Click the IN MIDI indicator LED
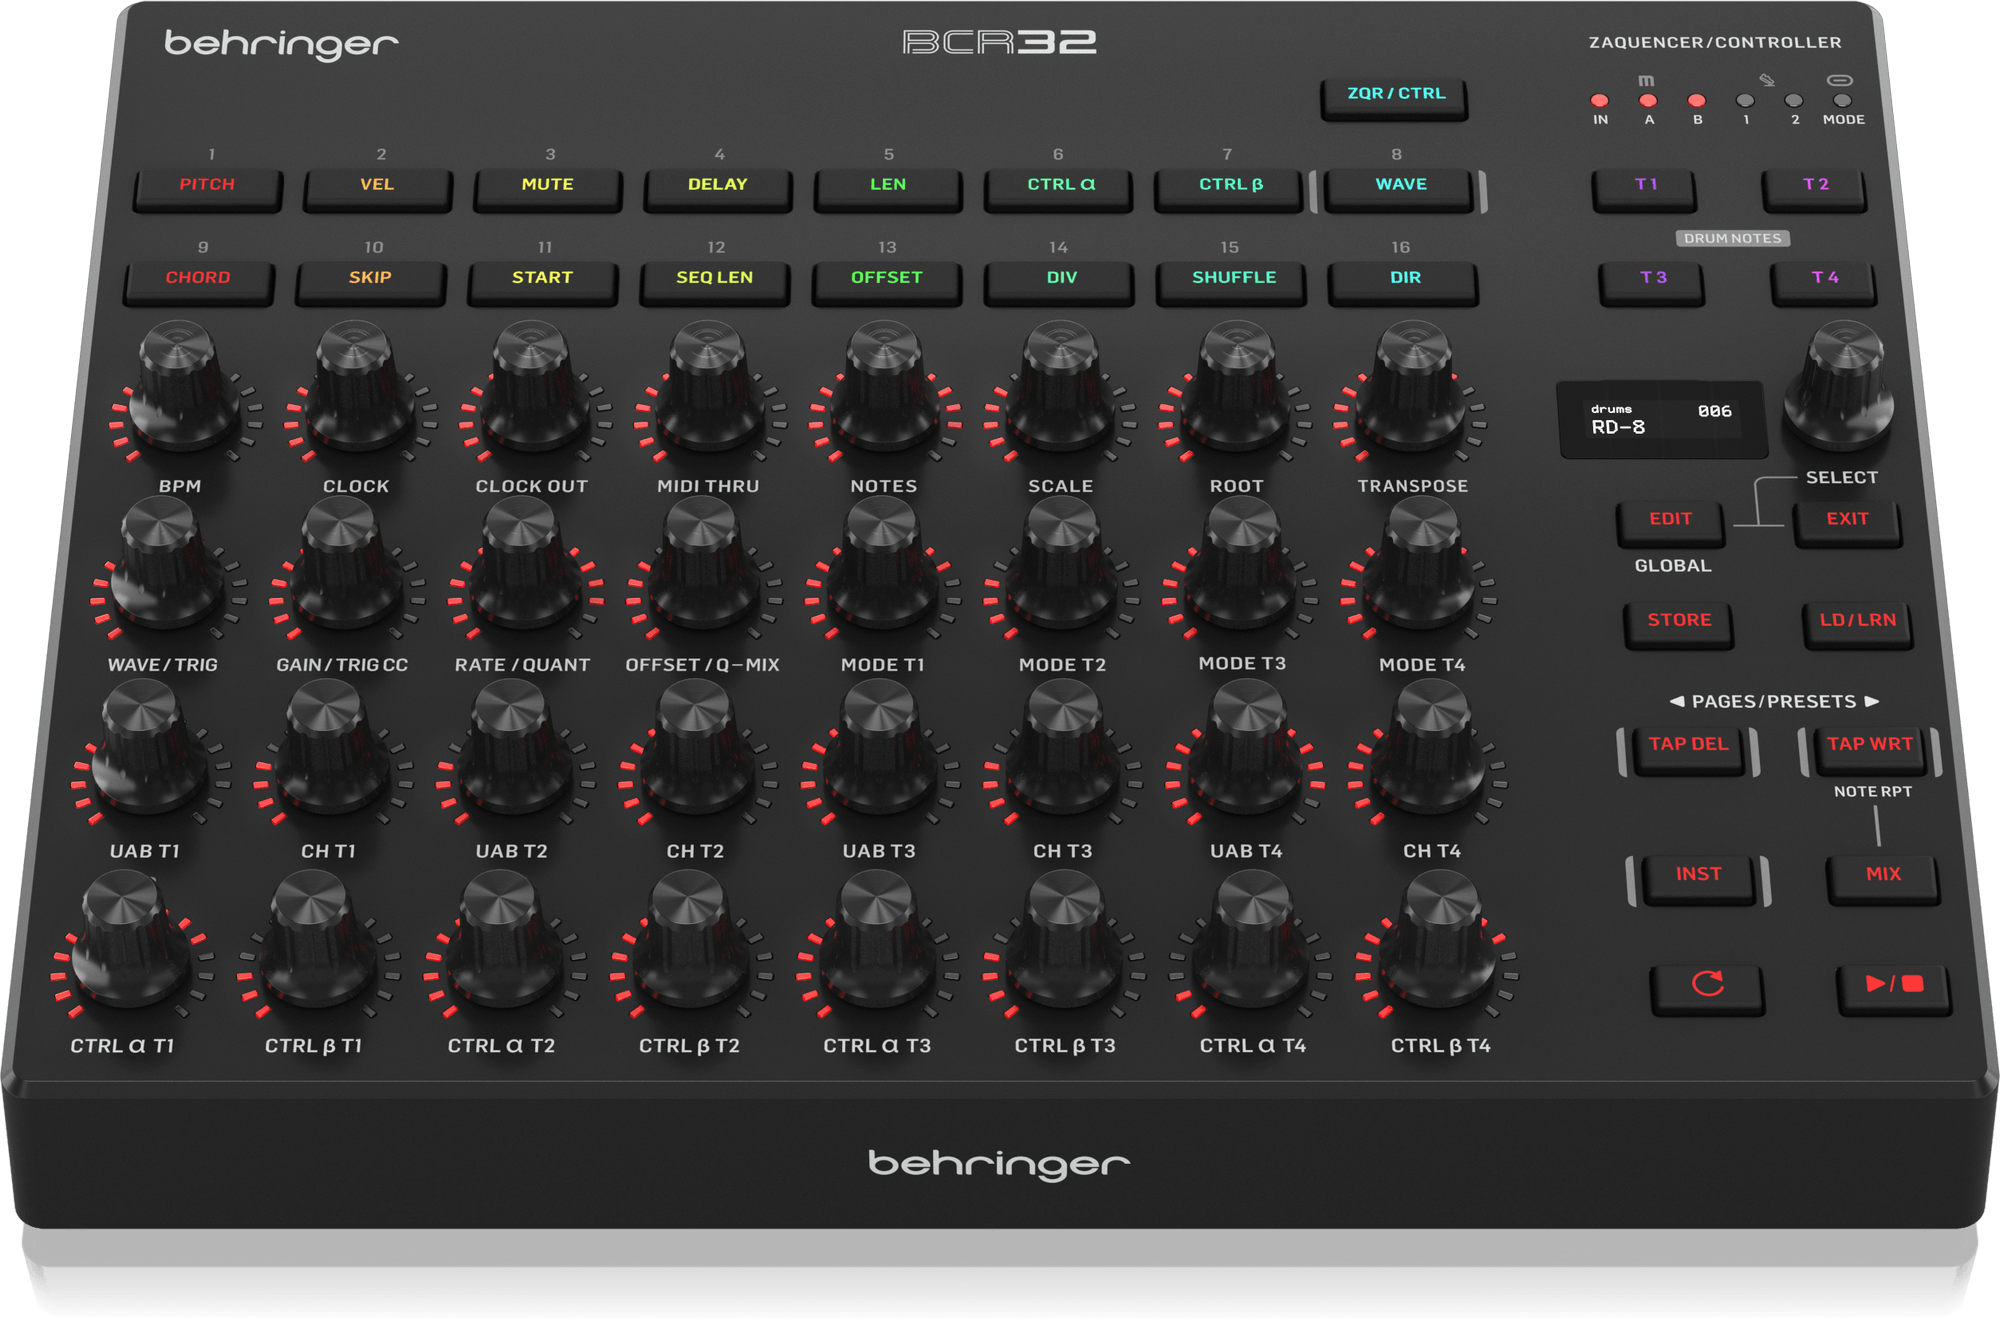 tap(1599, 101)
